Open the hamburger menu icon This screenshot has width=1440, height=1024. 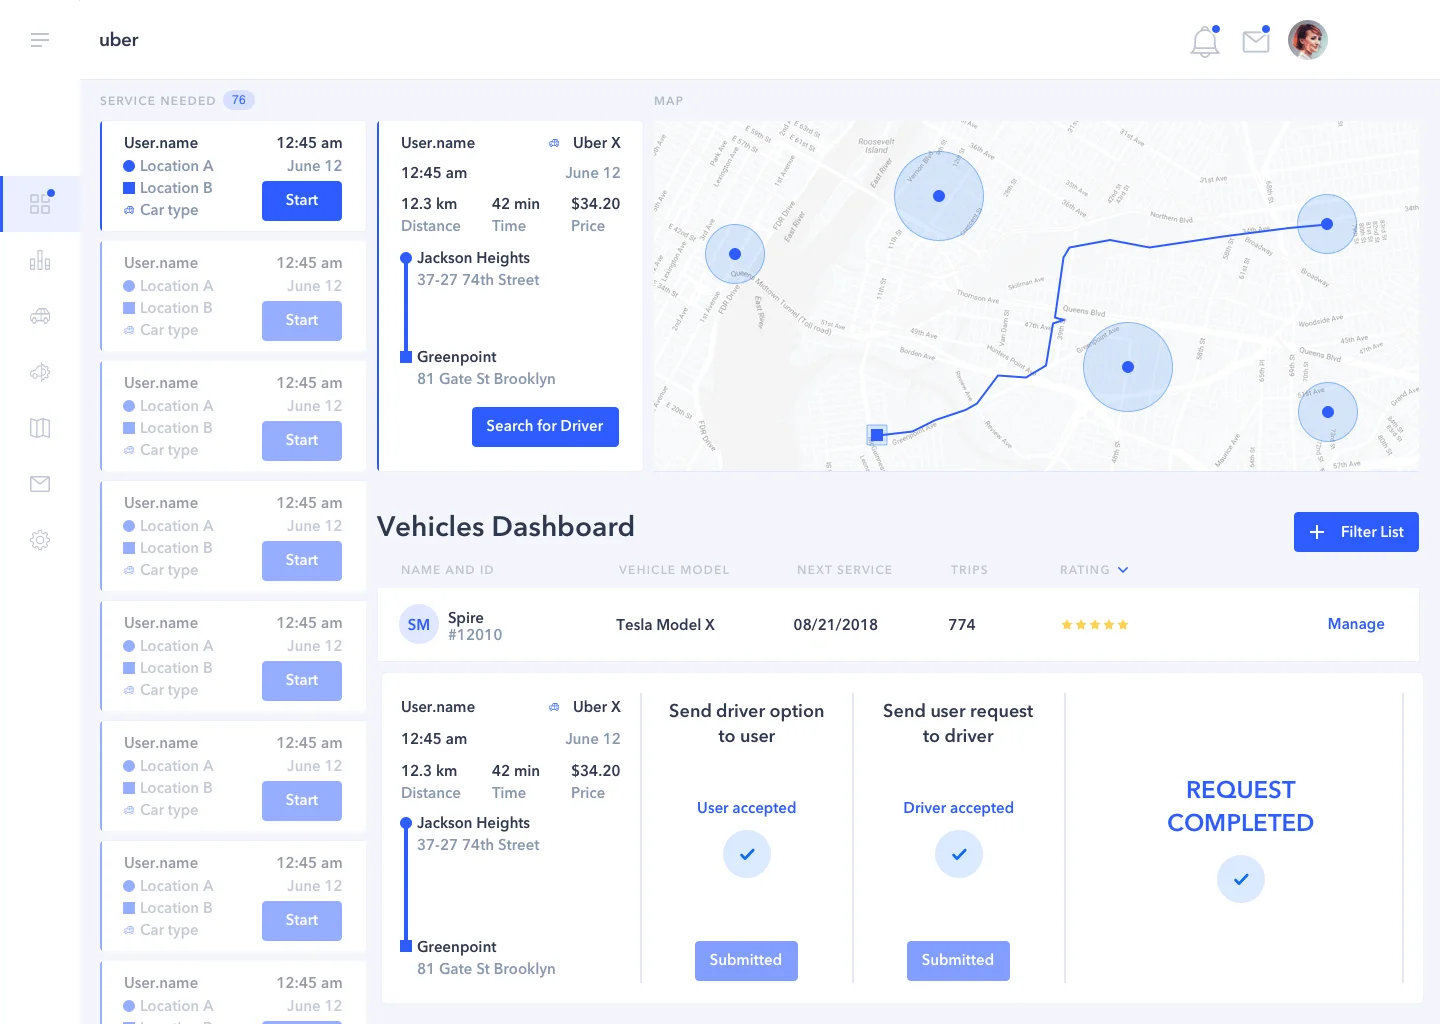point(40,40)
